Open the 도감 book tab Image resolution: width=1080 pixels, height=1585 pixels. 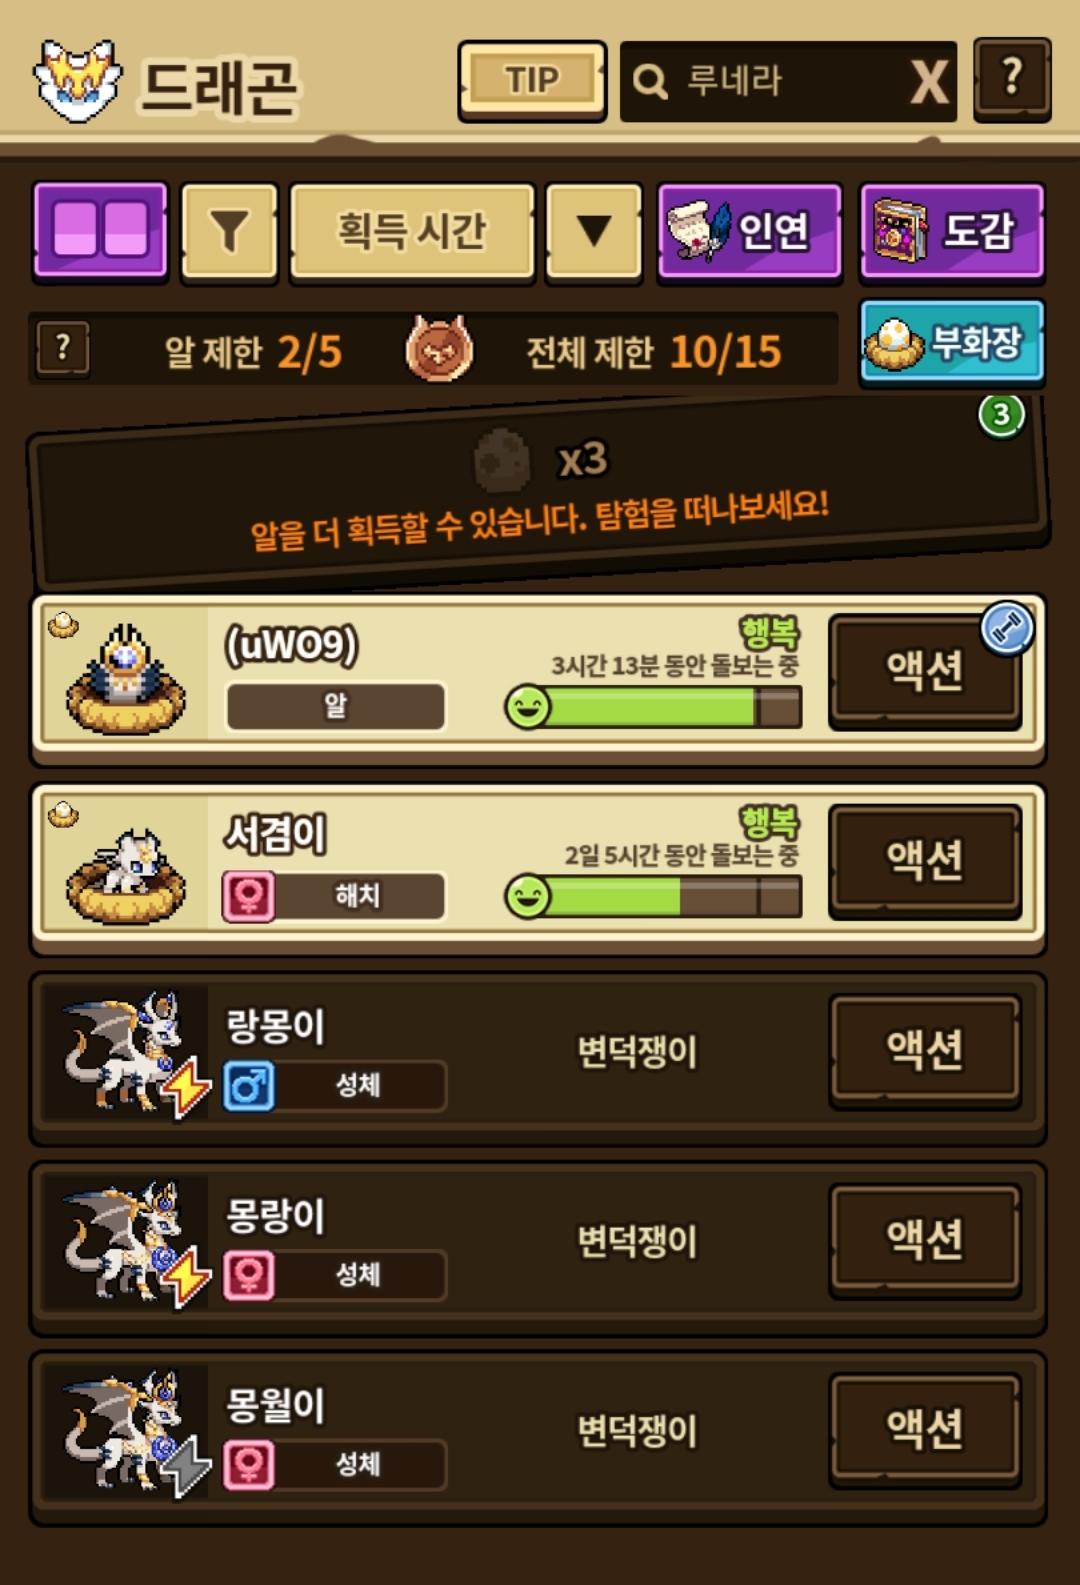click(952, 231)
